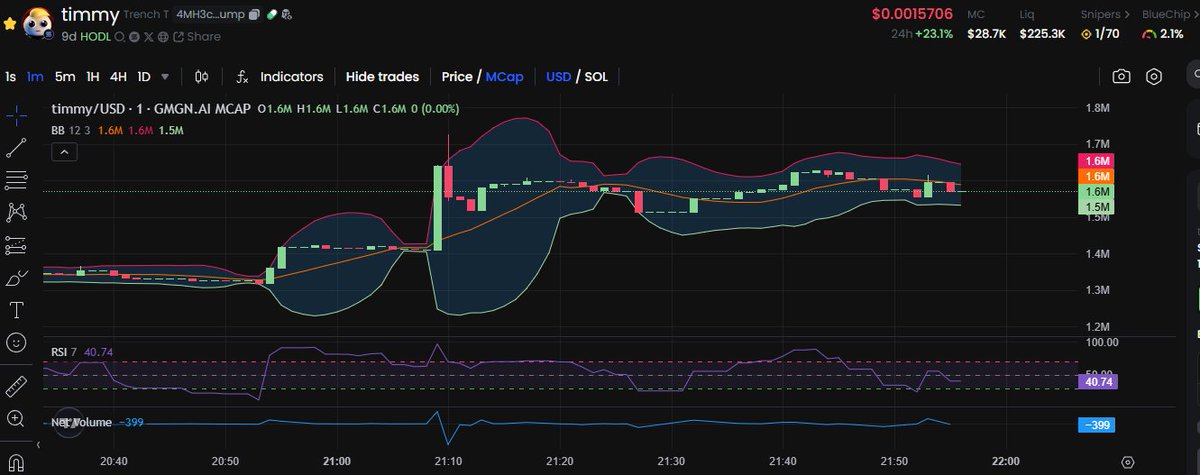Collapse the indicator legend chevron
The width and height of the screenshot is (1200, 475).
(63, 152)
